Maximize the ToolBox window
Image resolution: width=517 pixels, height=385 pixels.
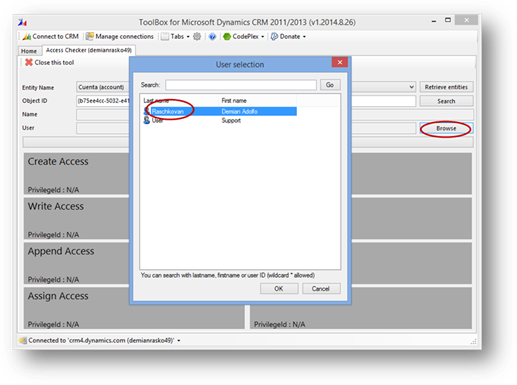[x=448, y=20]
